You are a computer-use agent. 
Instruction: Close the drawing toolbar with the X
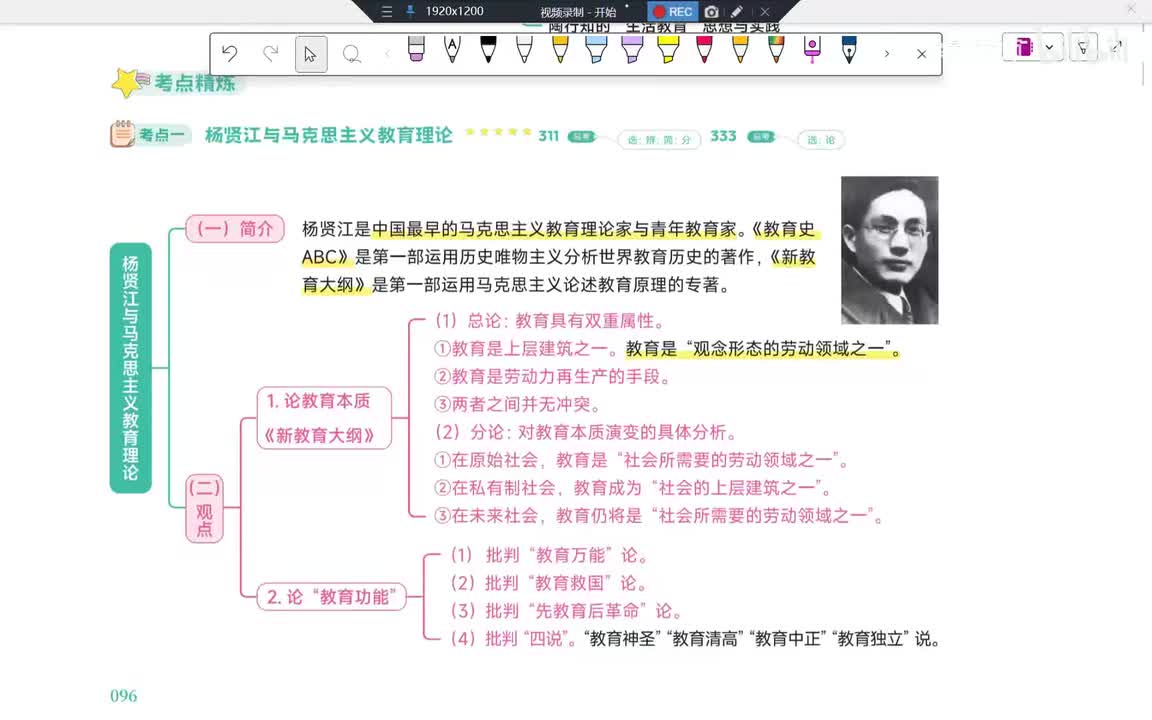[921, 54]
